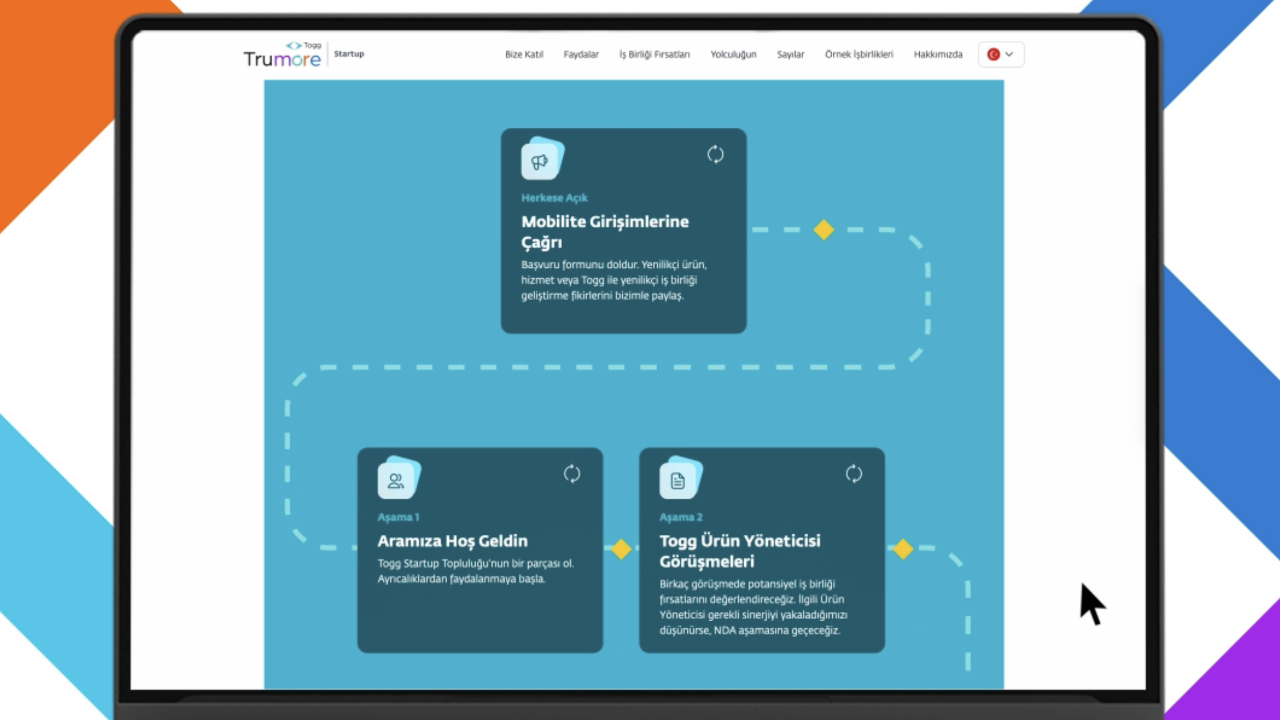This screenshot has width=1280, height=720.
Task: Click the Togg Trumore logo
Action: (x=283, y=54)
